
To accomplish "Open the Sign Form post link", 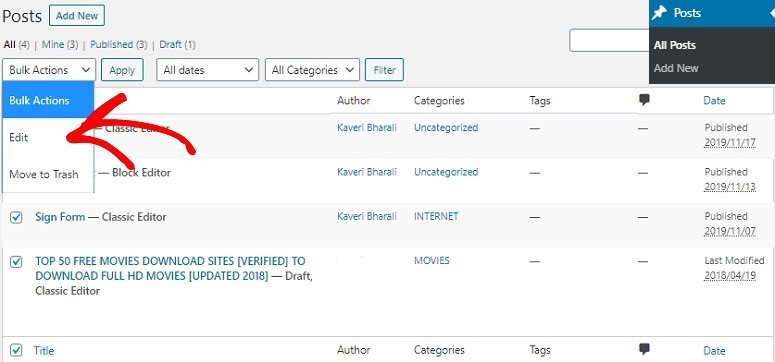I will click(60, 217).
